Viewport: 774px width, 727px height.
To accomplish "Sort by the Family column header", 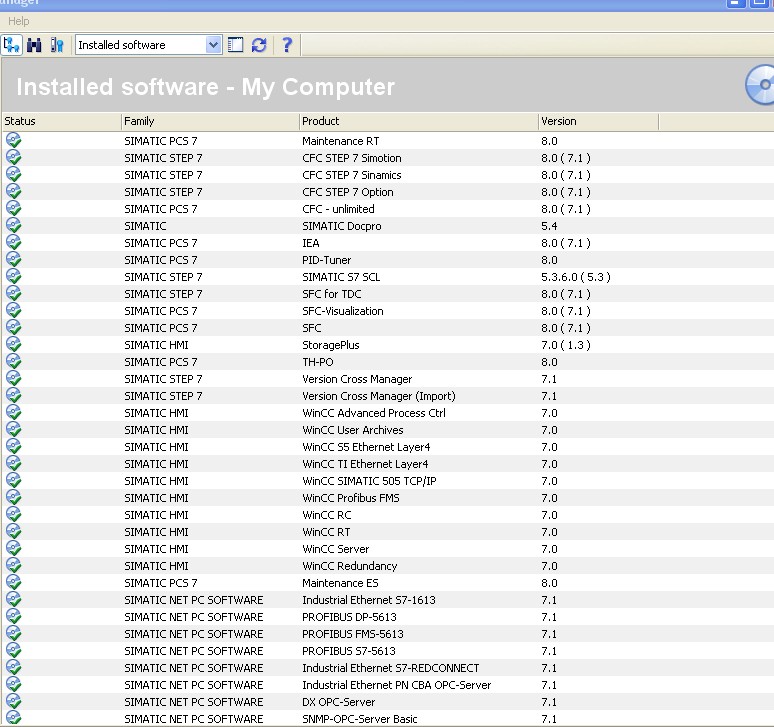I will 210,121.
